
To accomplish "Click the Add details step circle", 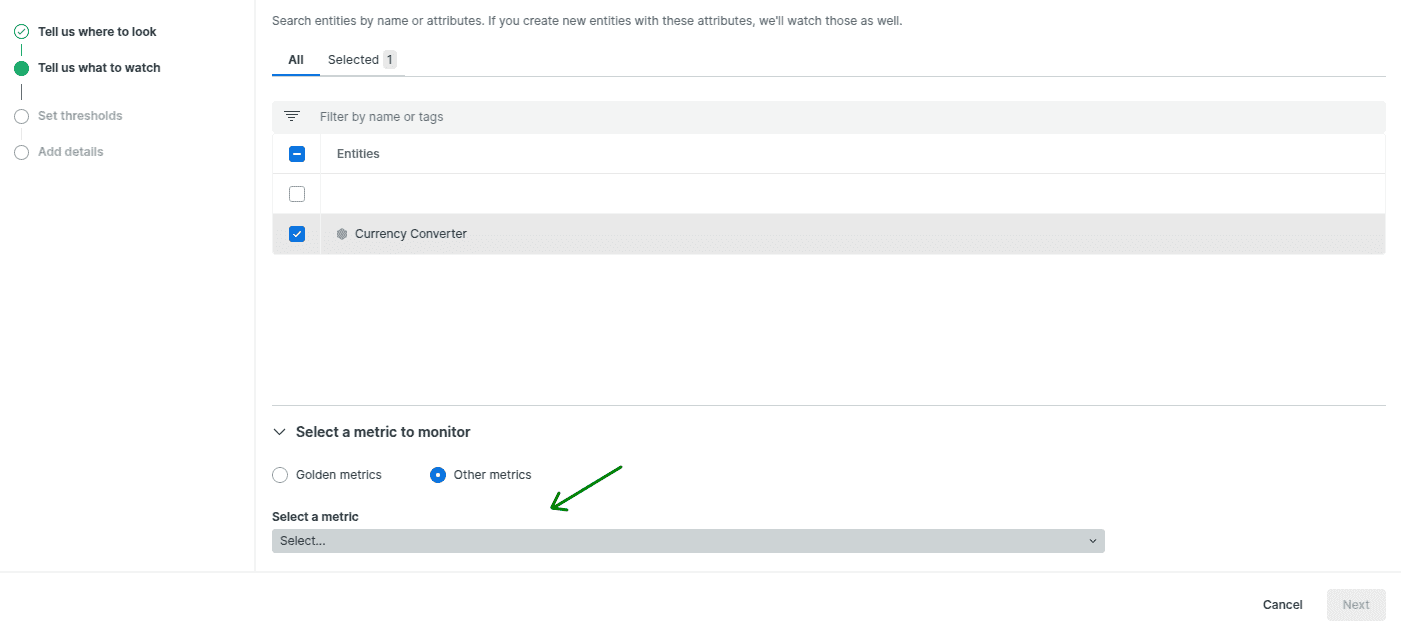I will (21, 152).
